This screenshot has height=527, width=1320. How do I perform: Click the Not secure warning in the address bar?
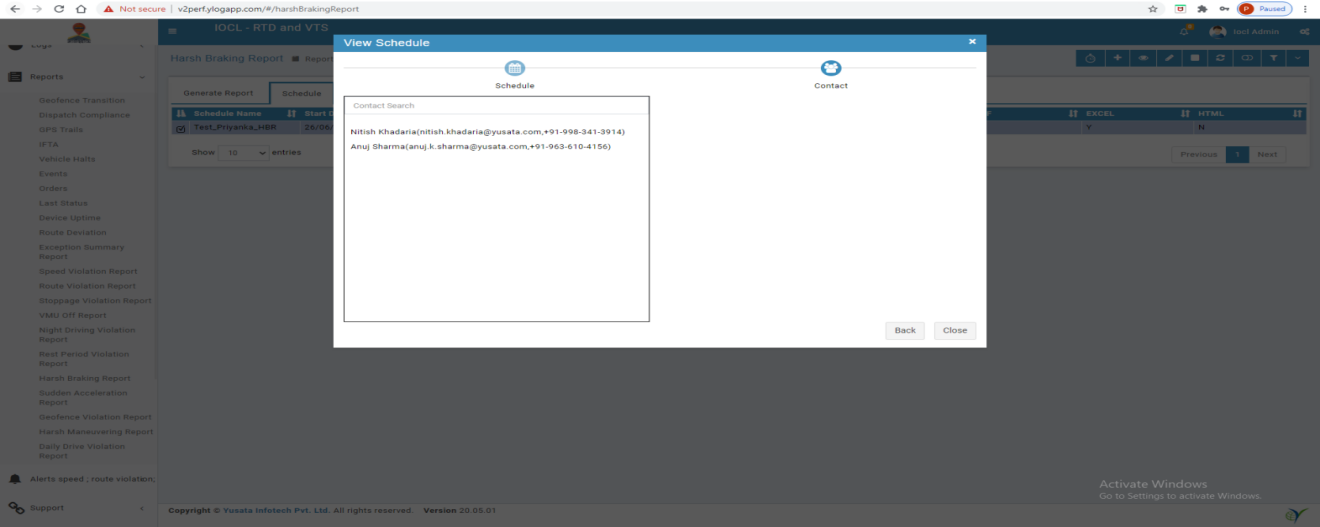click(x=135, y=8)
